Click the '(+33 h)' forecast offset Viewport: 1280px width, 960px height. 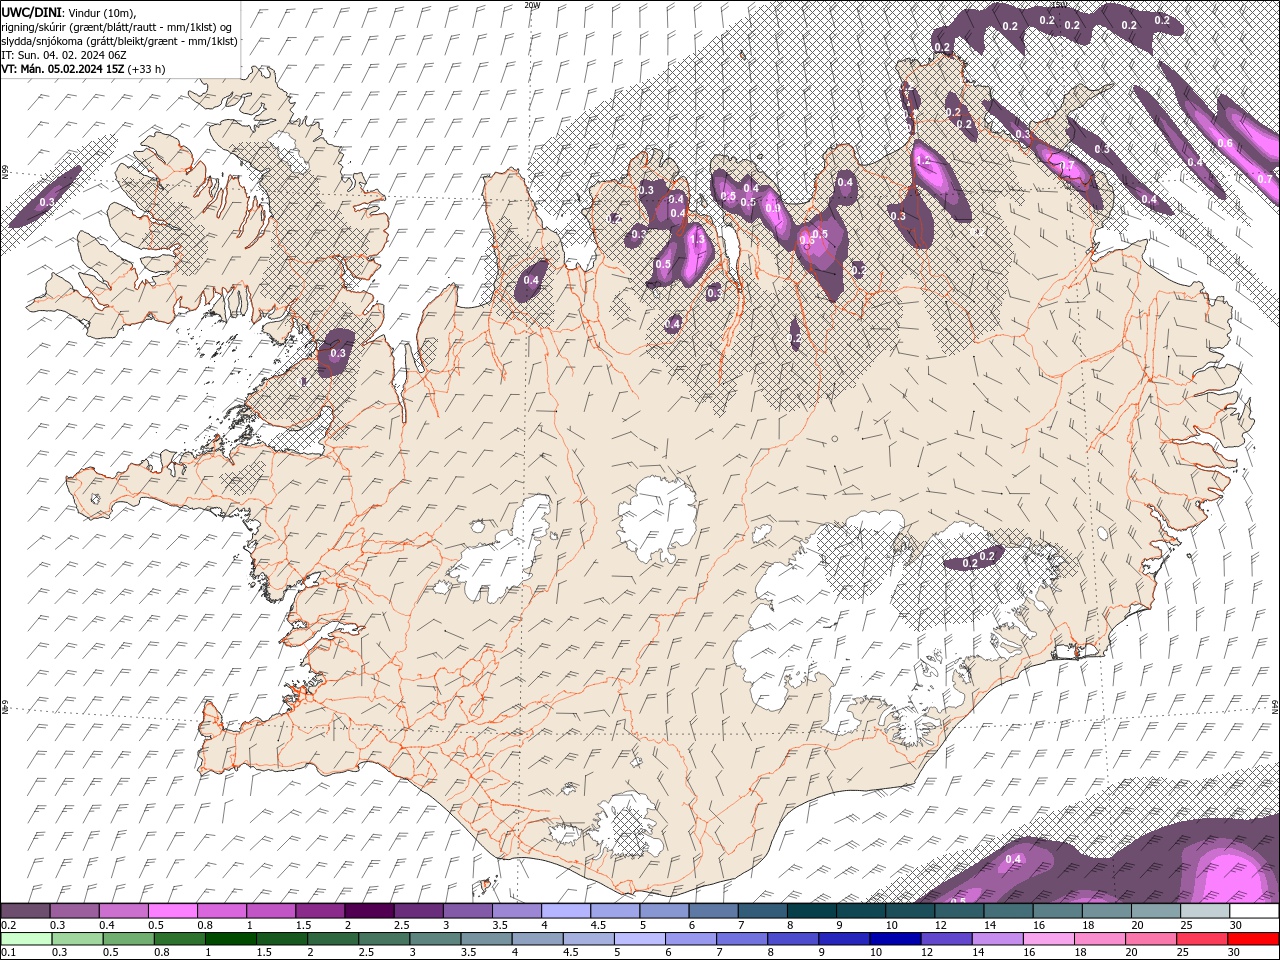click(147, 69)
